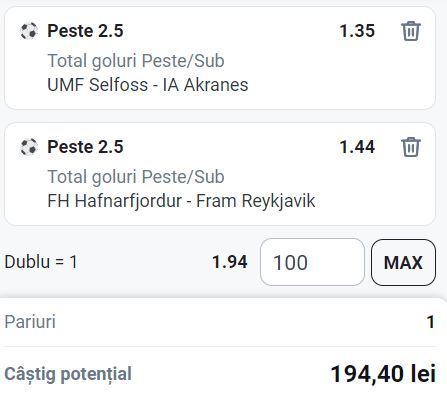Click Total goluri Peste/Sub under FH Hafnarfjordur

[x=136, y=177]
